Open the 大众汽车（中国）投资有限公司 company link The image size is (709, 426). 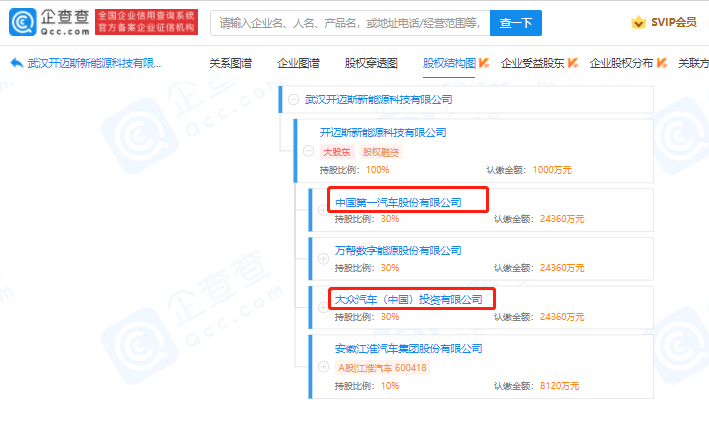408,299
